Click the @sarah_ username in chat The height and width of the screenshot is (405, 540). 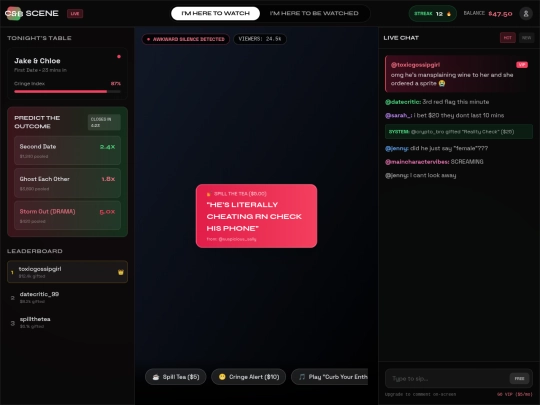[398, 115]
